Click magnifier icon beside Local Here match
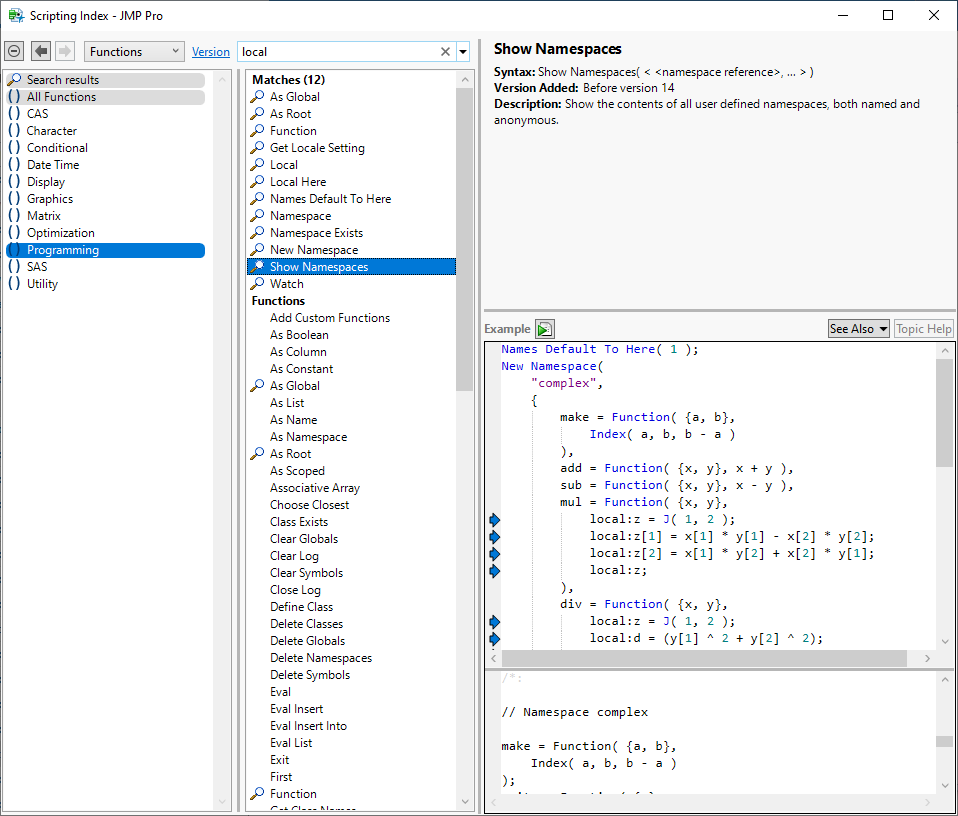Screen dimensions: 958x816 pyautogui.click(x=257, y=182)
